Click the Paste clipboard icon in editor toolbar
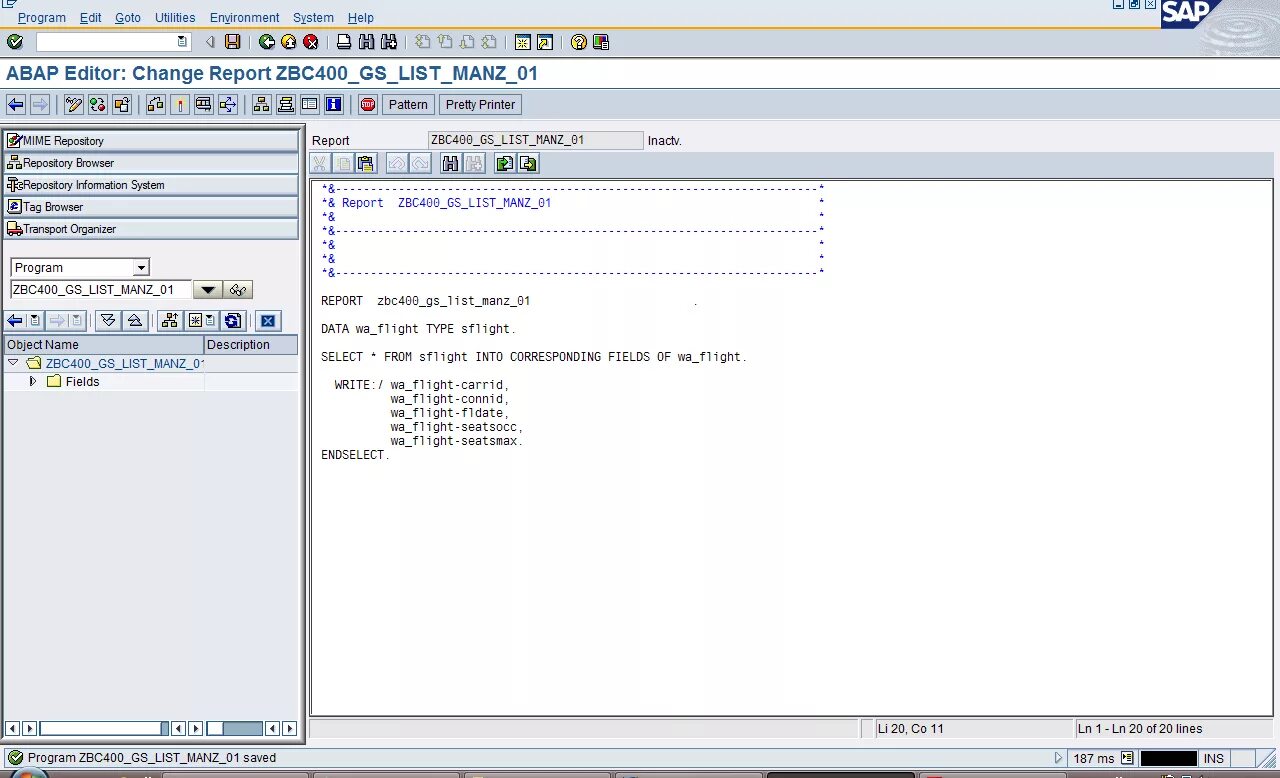Screen dimensions: 1280x778 click(x=367, y=164)
